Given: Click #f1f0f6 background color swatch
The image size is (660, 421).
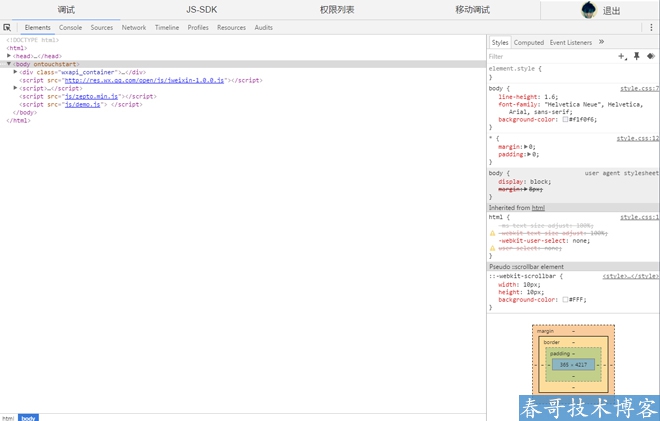Looking at the screenshot, I should click(x=565, y=120).
